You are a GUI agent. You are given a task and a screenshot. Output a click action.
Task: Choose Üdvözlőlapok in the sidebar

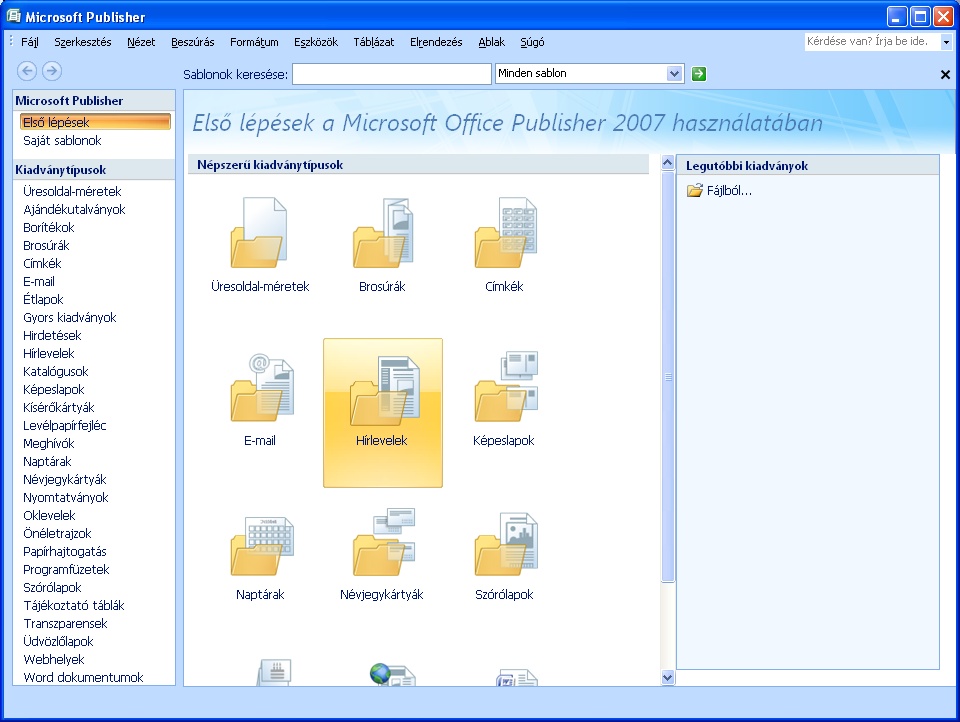(58, 642)
